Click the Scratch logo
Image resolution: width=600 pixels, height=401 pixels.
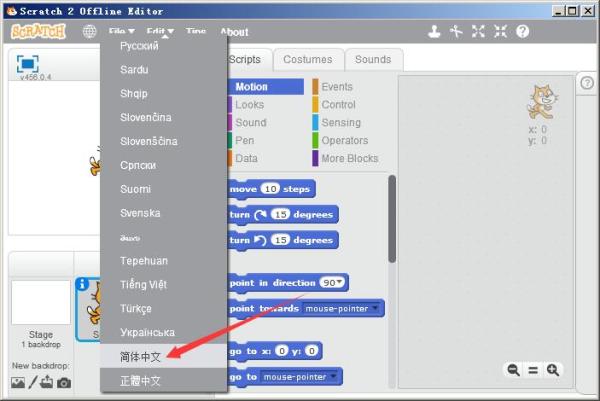click(38, 31)
